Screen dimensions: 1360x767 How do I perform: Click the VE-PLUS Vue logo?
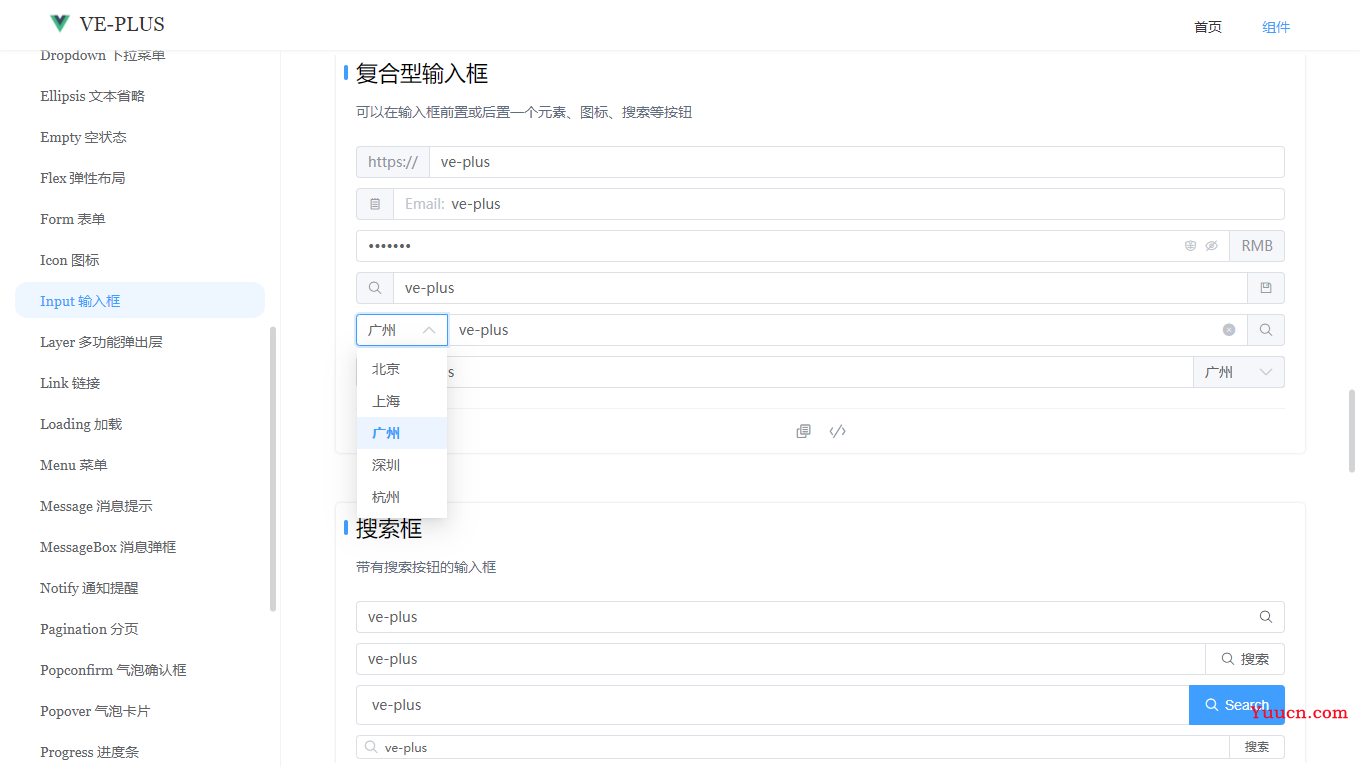(x=60, y=24)
